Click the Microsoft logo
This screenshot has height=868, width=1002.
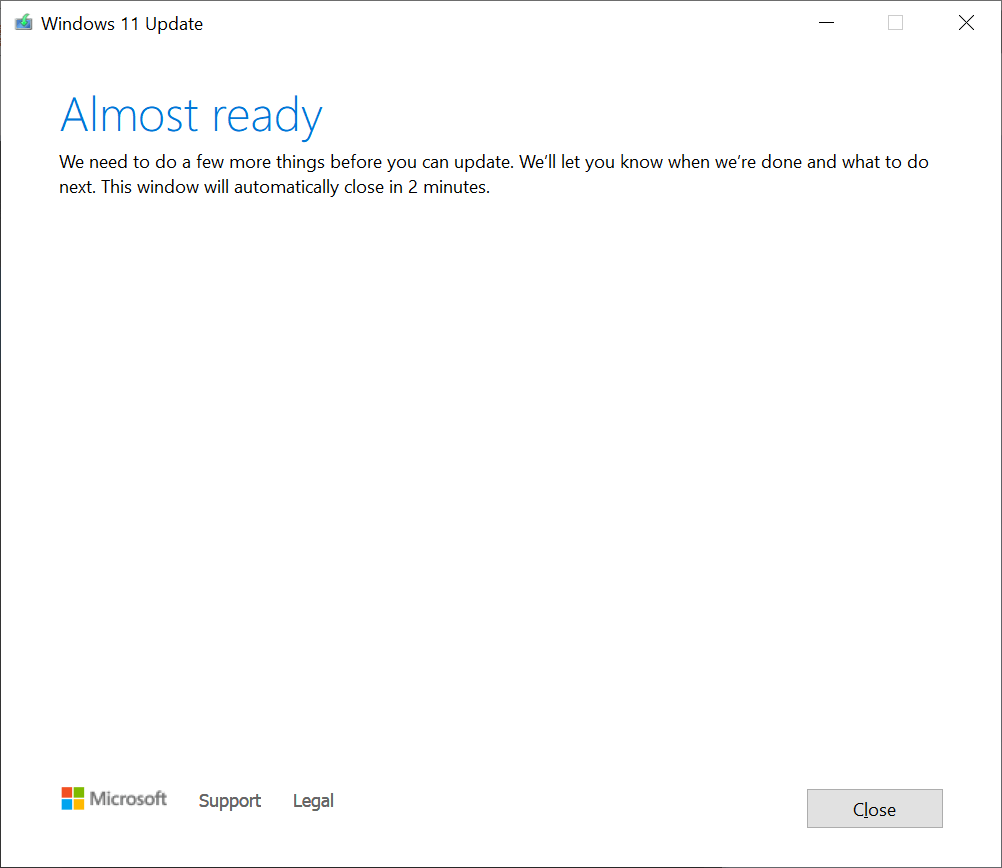[114, 798]
